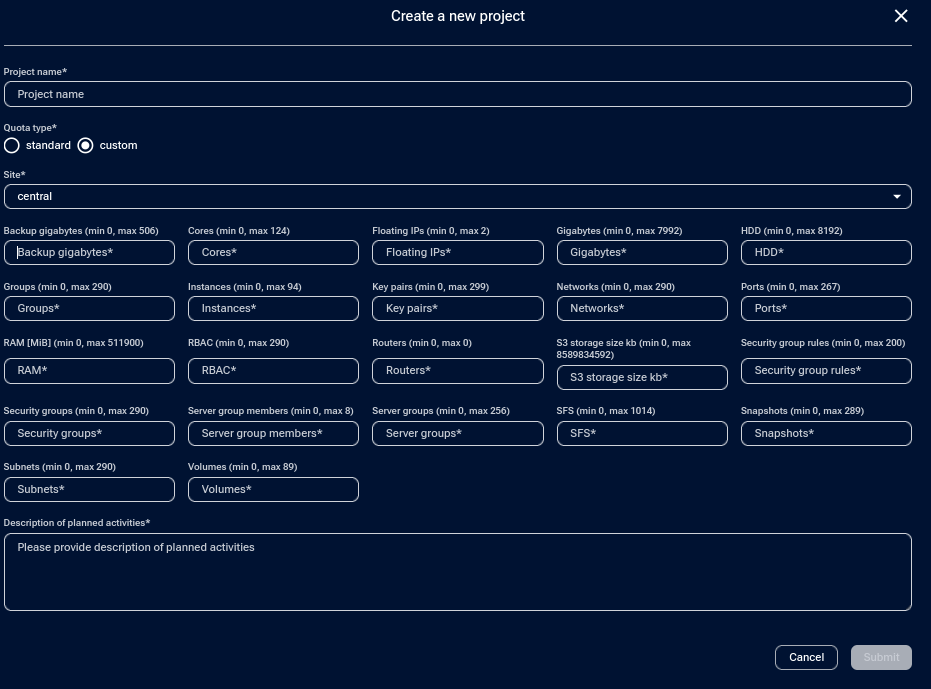The width and height of the screenshot is (931, 689).
Task: Close the Create a new project dialog
Action: click(900, 16)
